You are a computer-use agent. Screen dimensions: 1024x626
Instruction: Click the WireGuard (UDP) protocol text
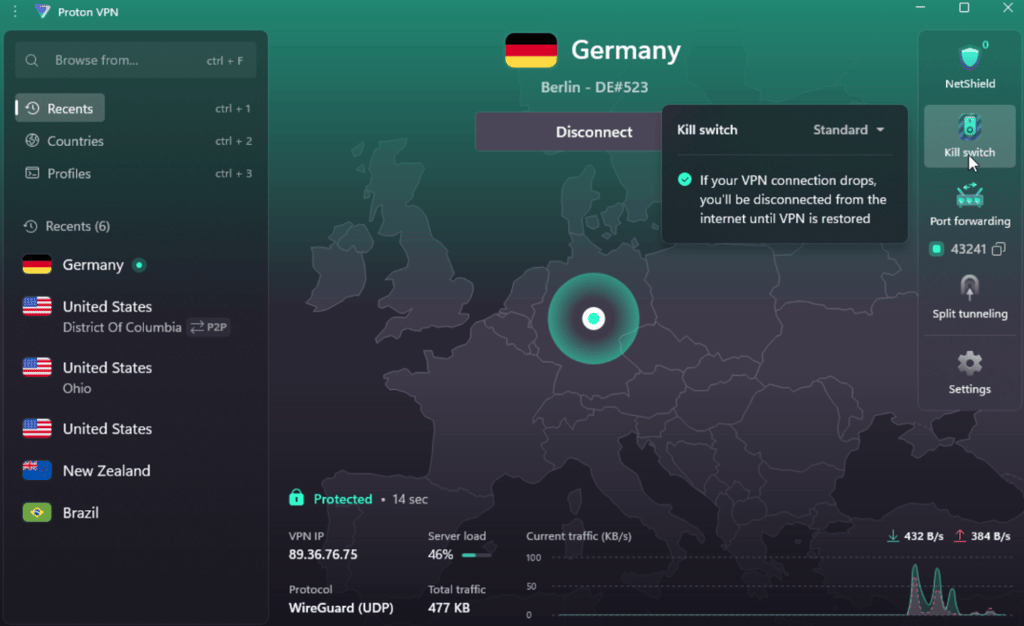(x=341, y=608)
